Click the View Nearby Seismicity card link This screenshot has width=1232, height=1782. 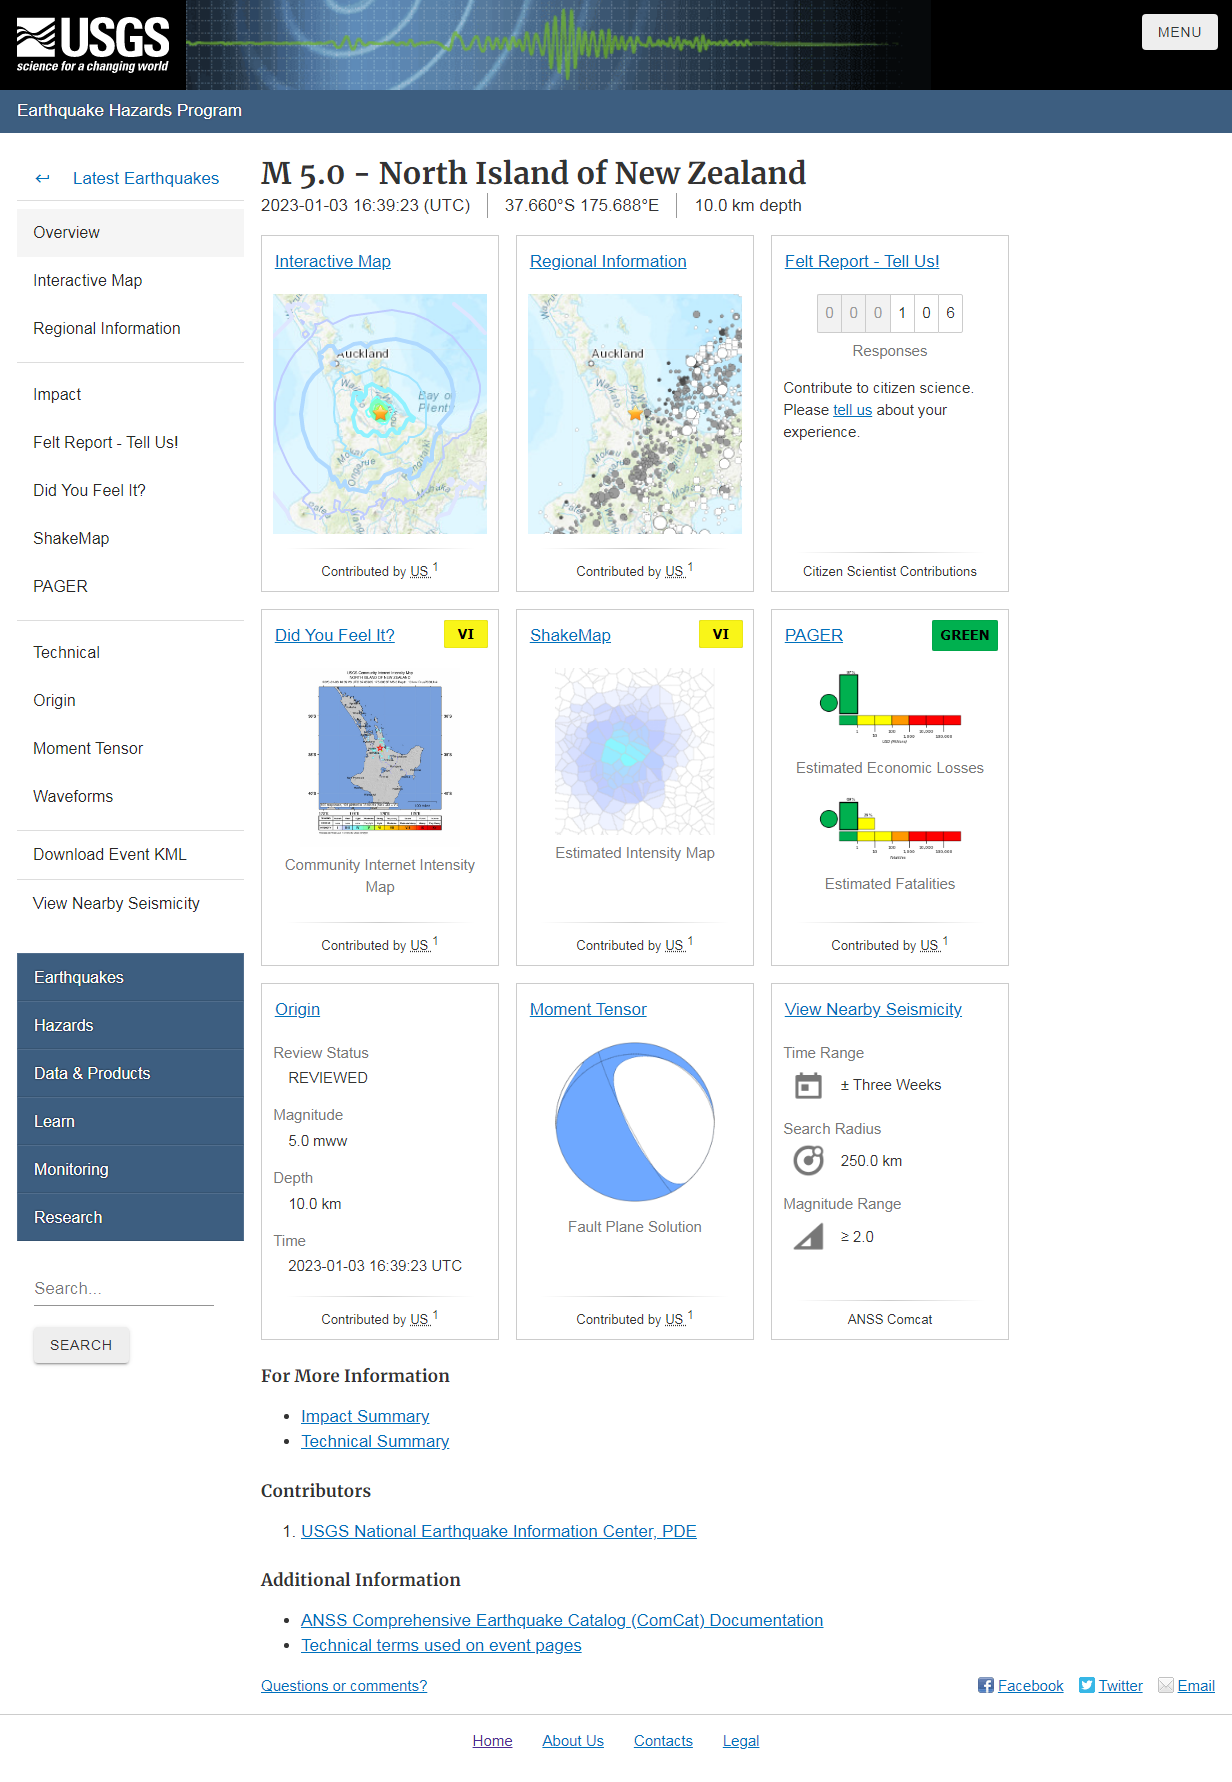[873, 1009]
